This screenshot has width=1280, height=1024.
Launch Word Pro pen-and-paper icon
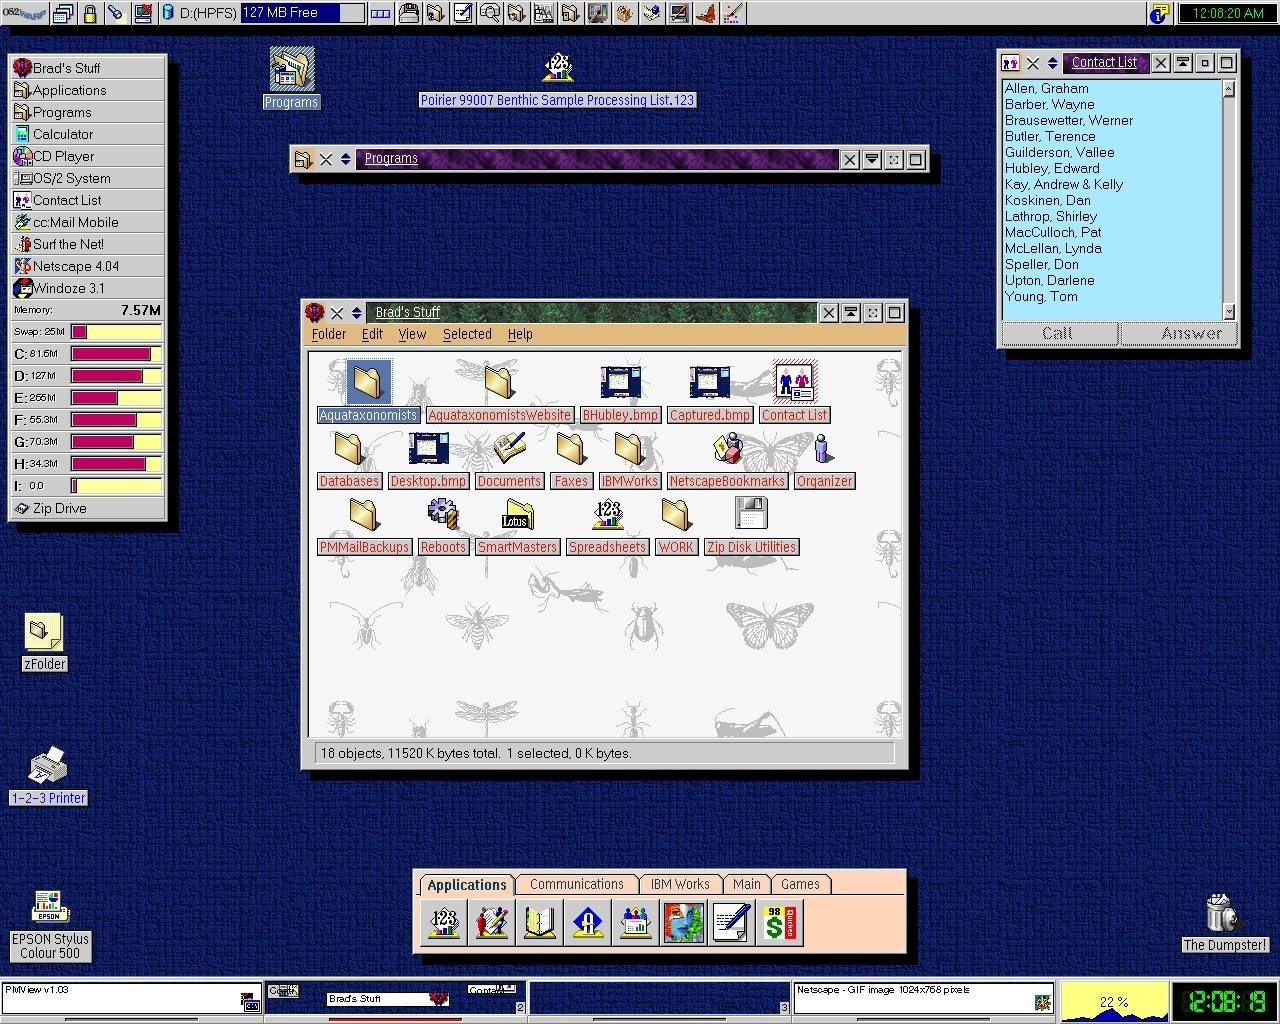[x=731, y=922]
